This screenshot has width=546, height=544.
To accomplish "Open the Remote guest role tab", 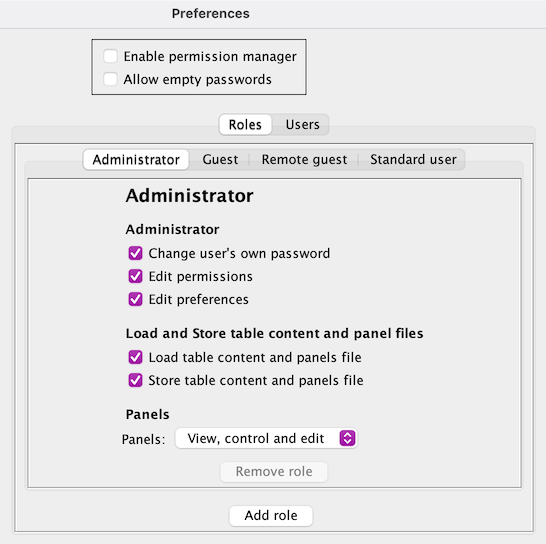I will tap(304, 160).
